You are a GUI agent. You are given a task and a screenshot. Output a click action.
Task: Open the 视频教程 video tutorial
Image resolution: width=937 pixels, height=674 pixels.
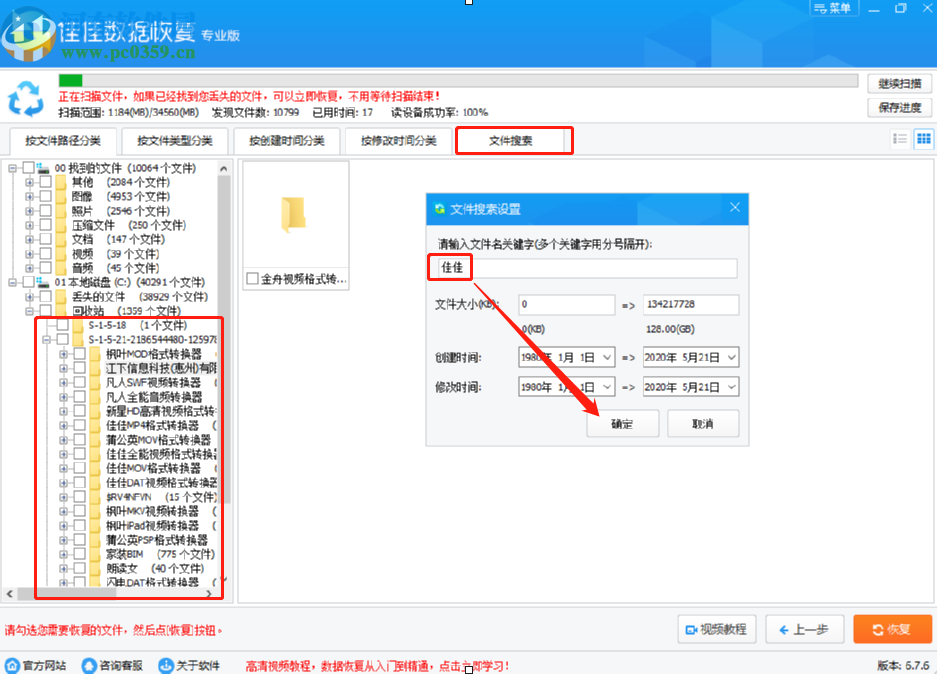[716, 630]
